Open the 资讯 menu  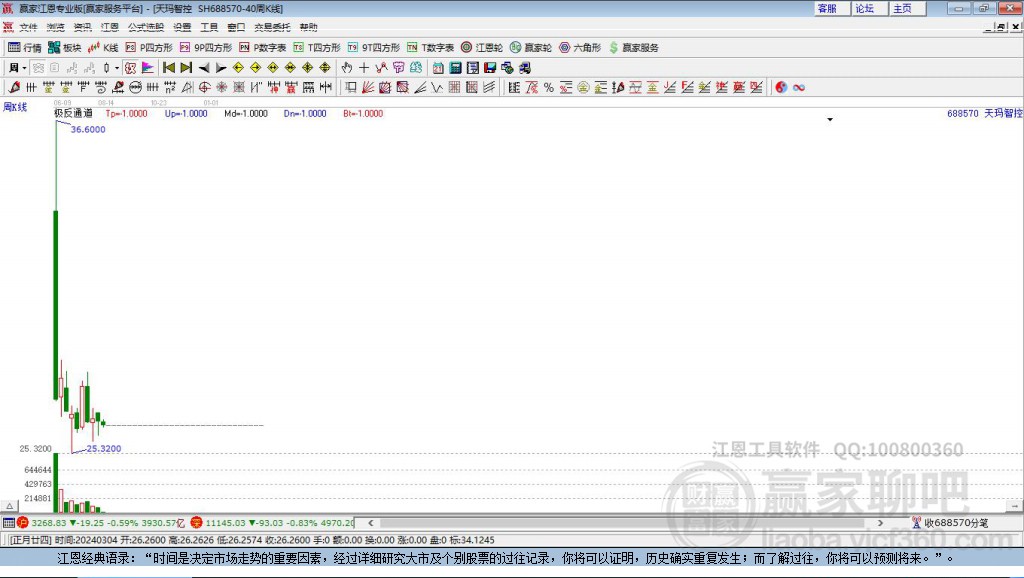click(82, 27)
